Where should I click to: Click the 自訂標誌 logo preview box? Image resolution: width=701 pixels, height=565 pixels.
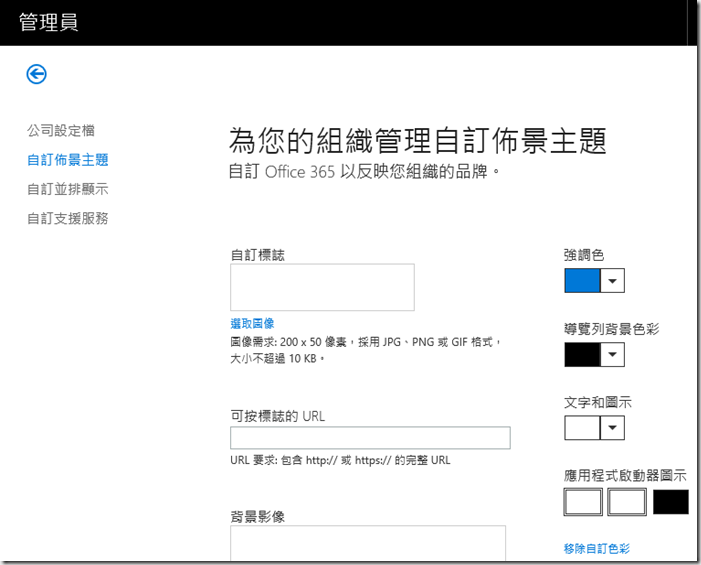click(322, 288)
